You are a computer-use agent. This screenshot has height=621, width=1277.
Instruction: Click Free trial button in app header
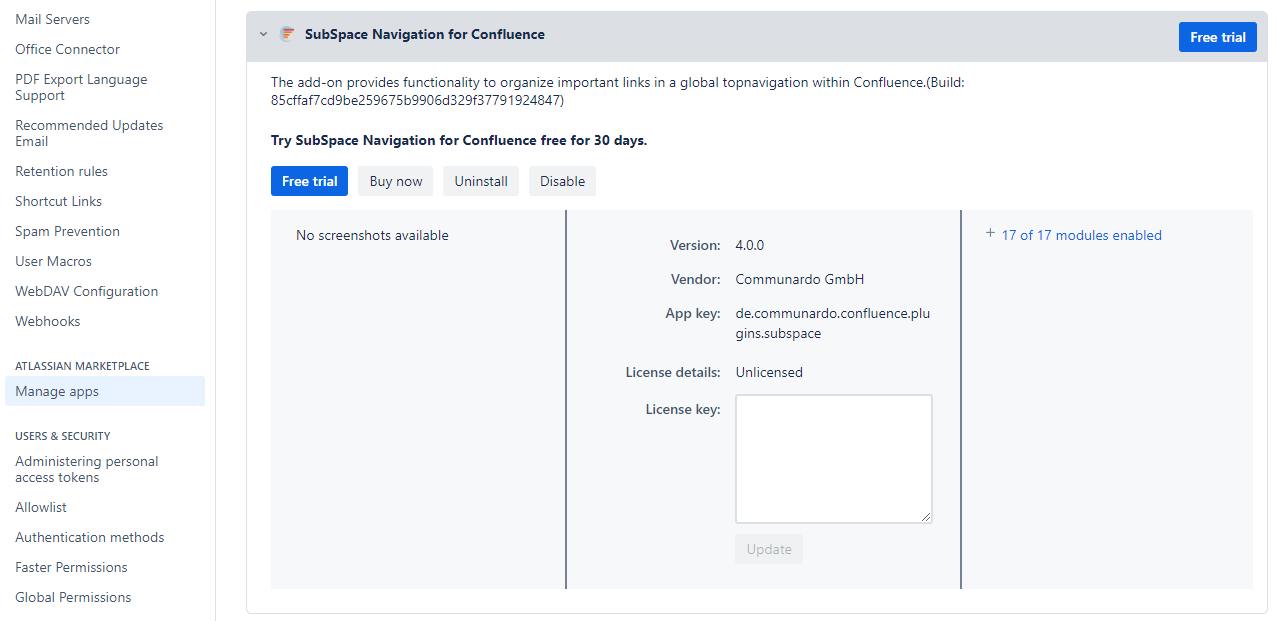[x=1217, y=37]
